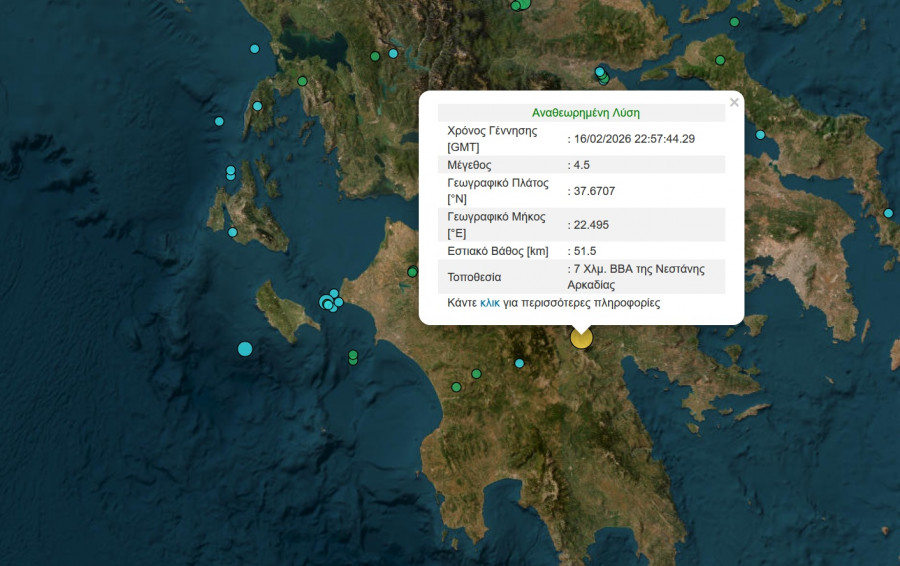Image resolution: width=900 pixels, height=566 pixels.
Task: Open the 'κλικ' more information link
Action: point(490,303)
